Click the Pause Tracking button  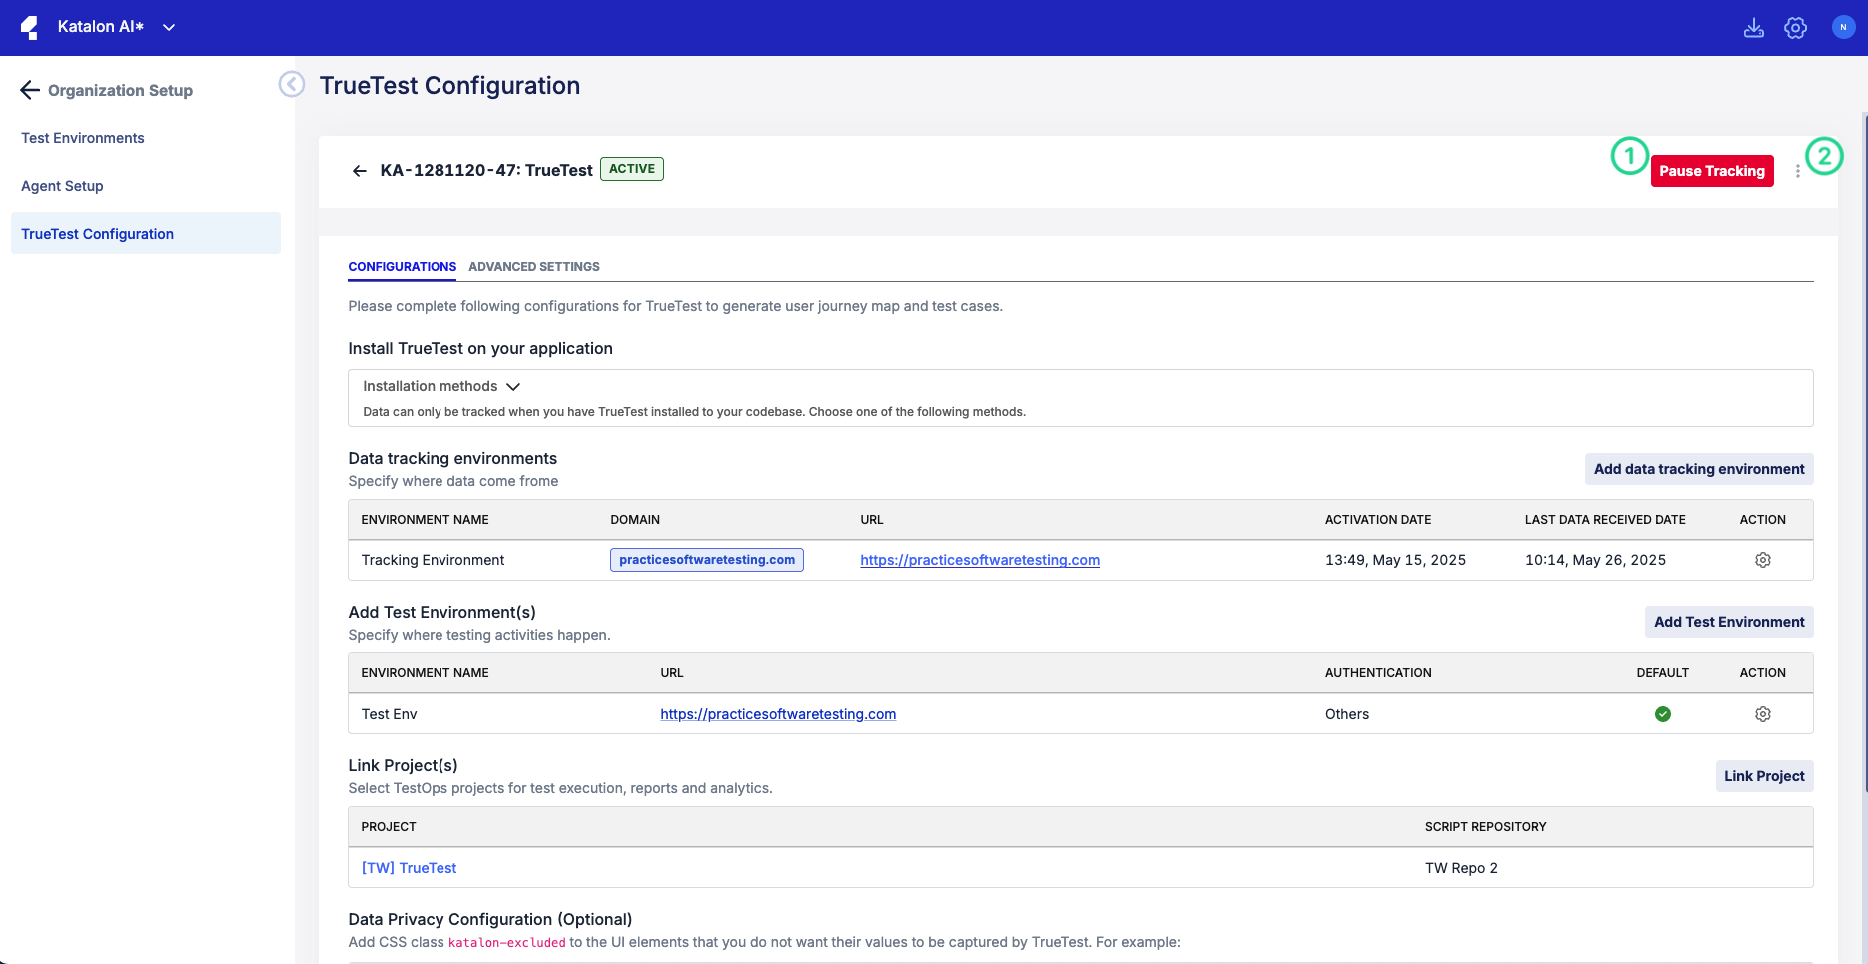1712,171
